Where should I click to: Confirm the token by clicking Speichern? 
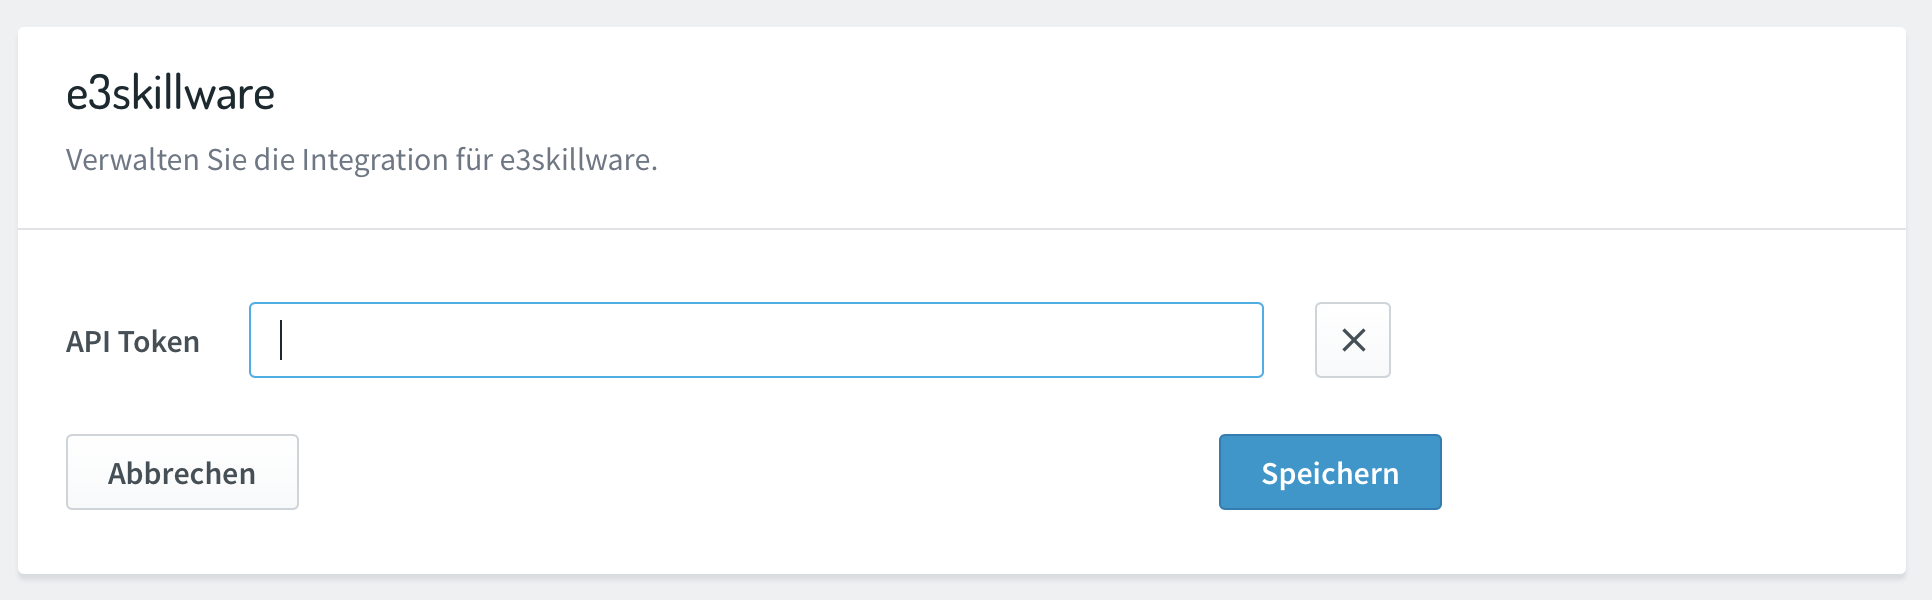pos(1330,472)
